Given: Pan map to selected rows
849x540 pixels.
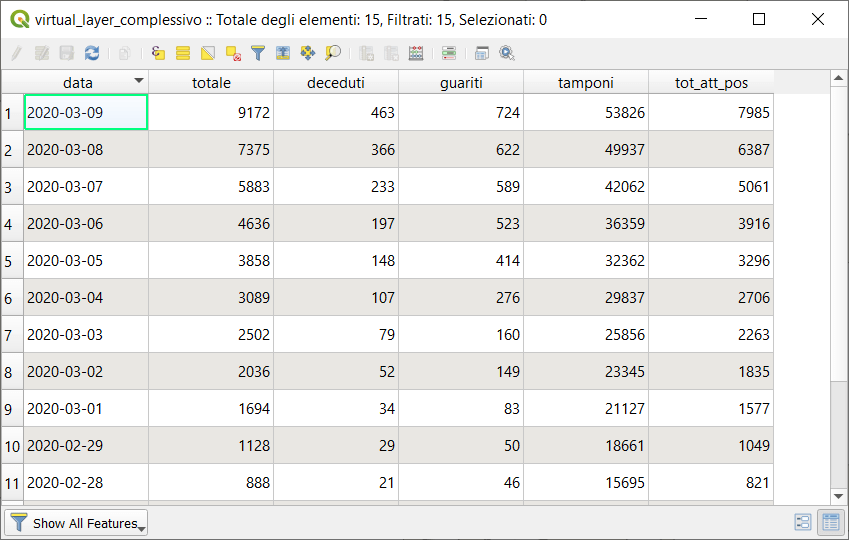Looking at the screenshot, I should click(308, 53).
